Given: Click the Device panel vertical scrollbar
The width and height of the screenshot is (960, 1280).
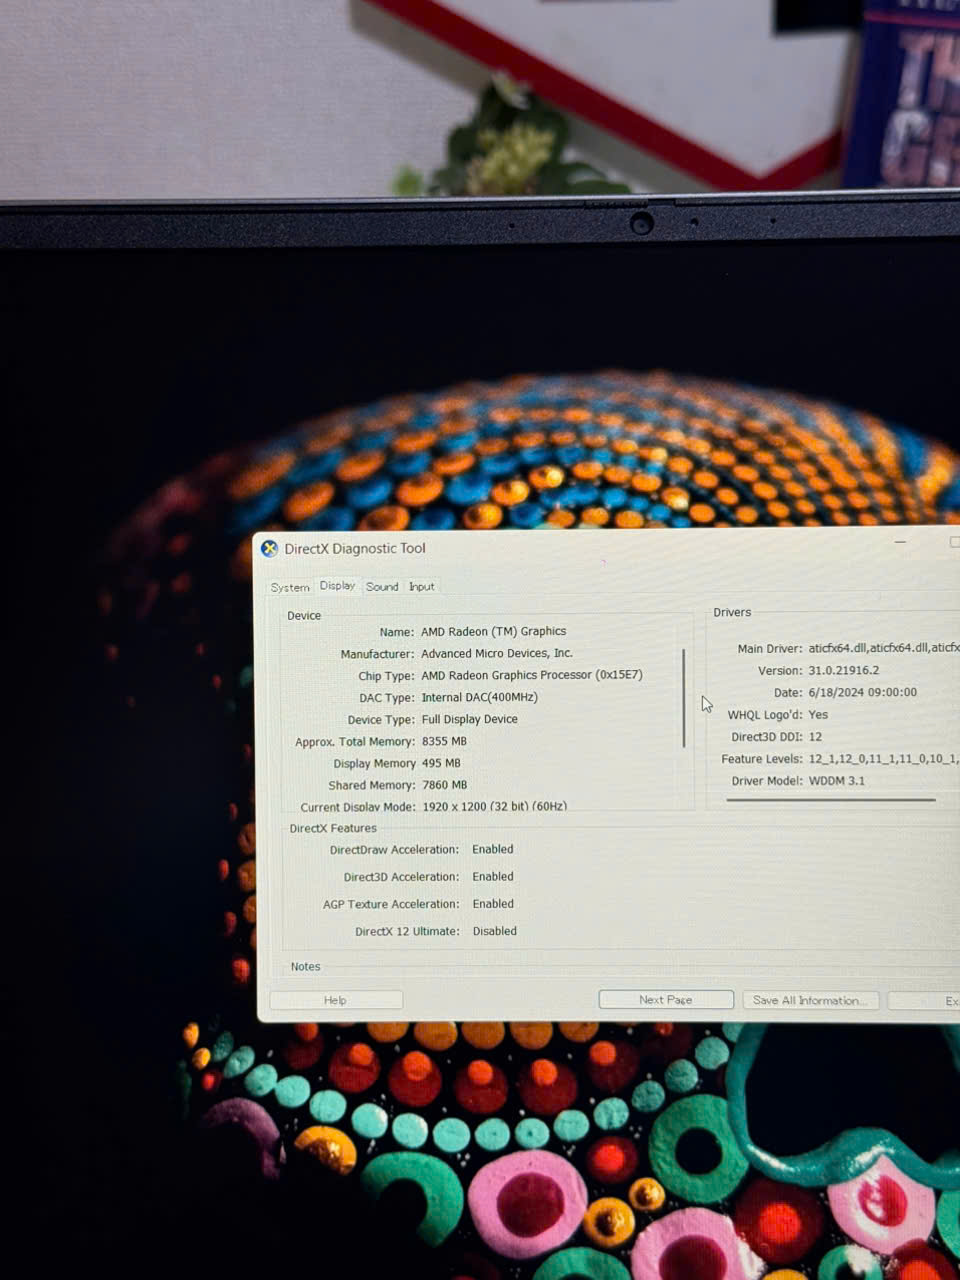Looking at the screenshot, I should coord(684,698).
